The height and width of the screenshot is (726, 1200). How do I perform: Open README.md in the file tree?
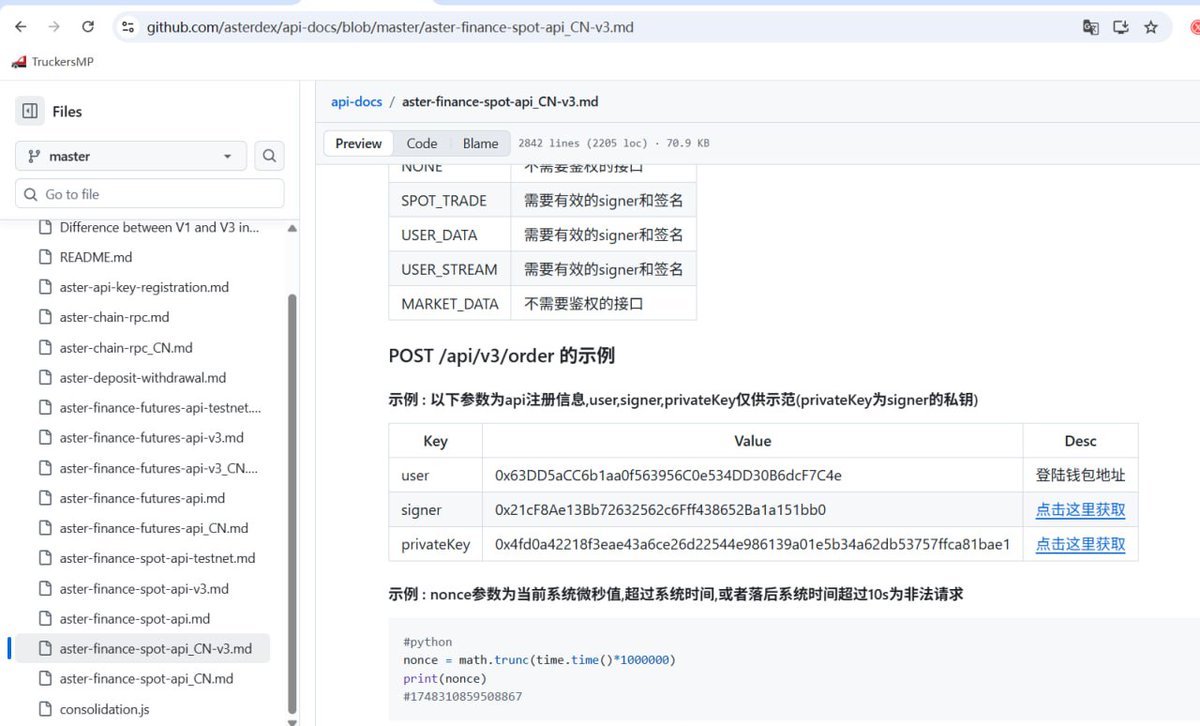pos(96,257)
